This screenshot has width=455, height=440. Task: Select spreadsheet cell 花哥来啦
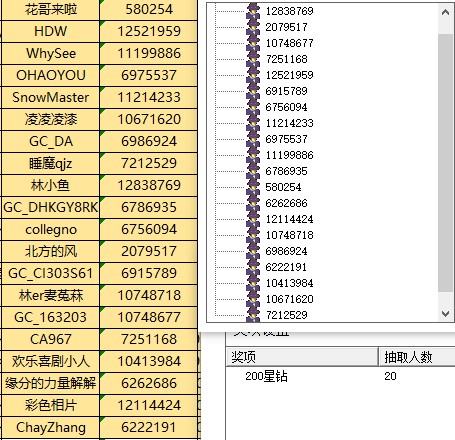point(51,9)
